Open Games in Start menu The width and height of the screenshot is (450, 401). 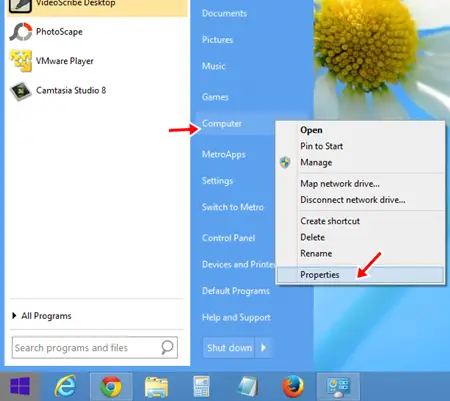tap(215, 97)
